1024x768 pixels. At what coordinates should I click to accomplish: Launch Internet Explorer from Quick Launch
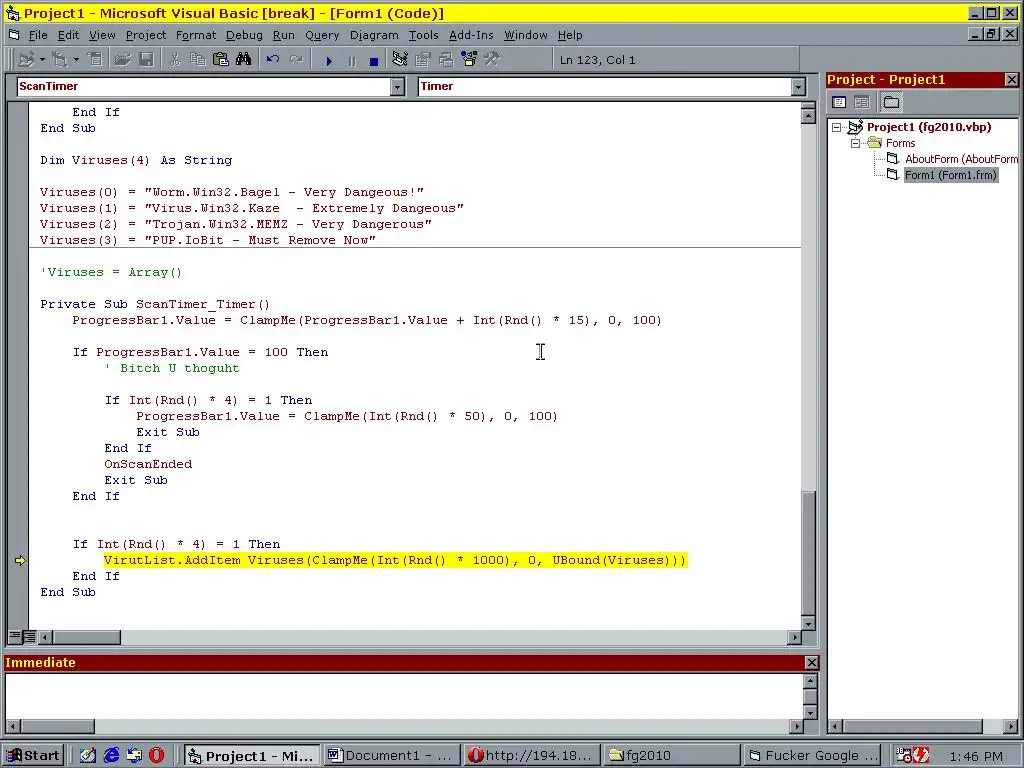click(x=111, y=755)
